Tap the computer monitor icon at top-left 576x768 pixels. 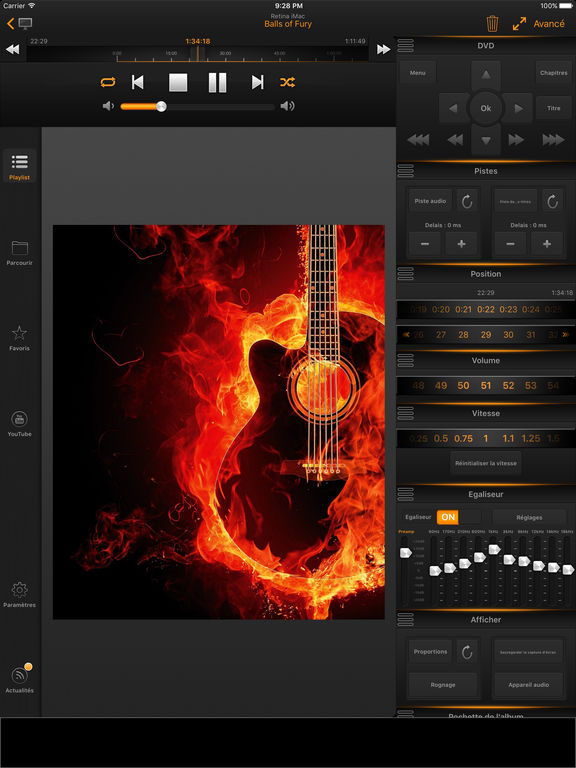pos(25,23)
